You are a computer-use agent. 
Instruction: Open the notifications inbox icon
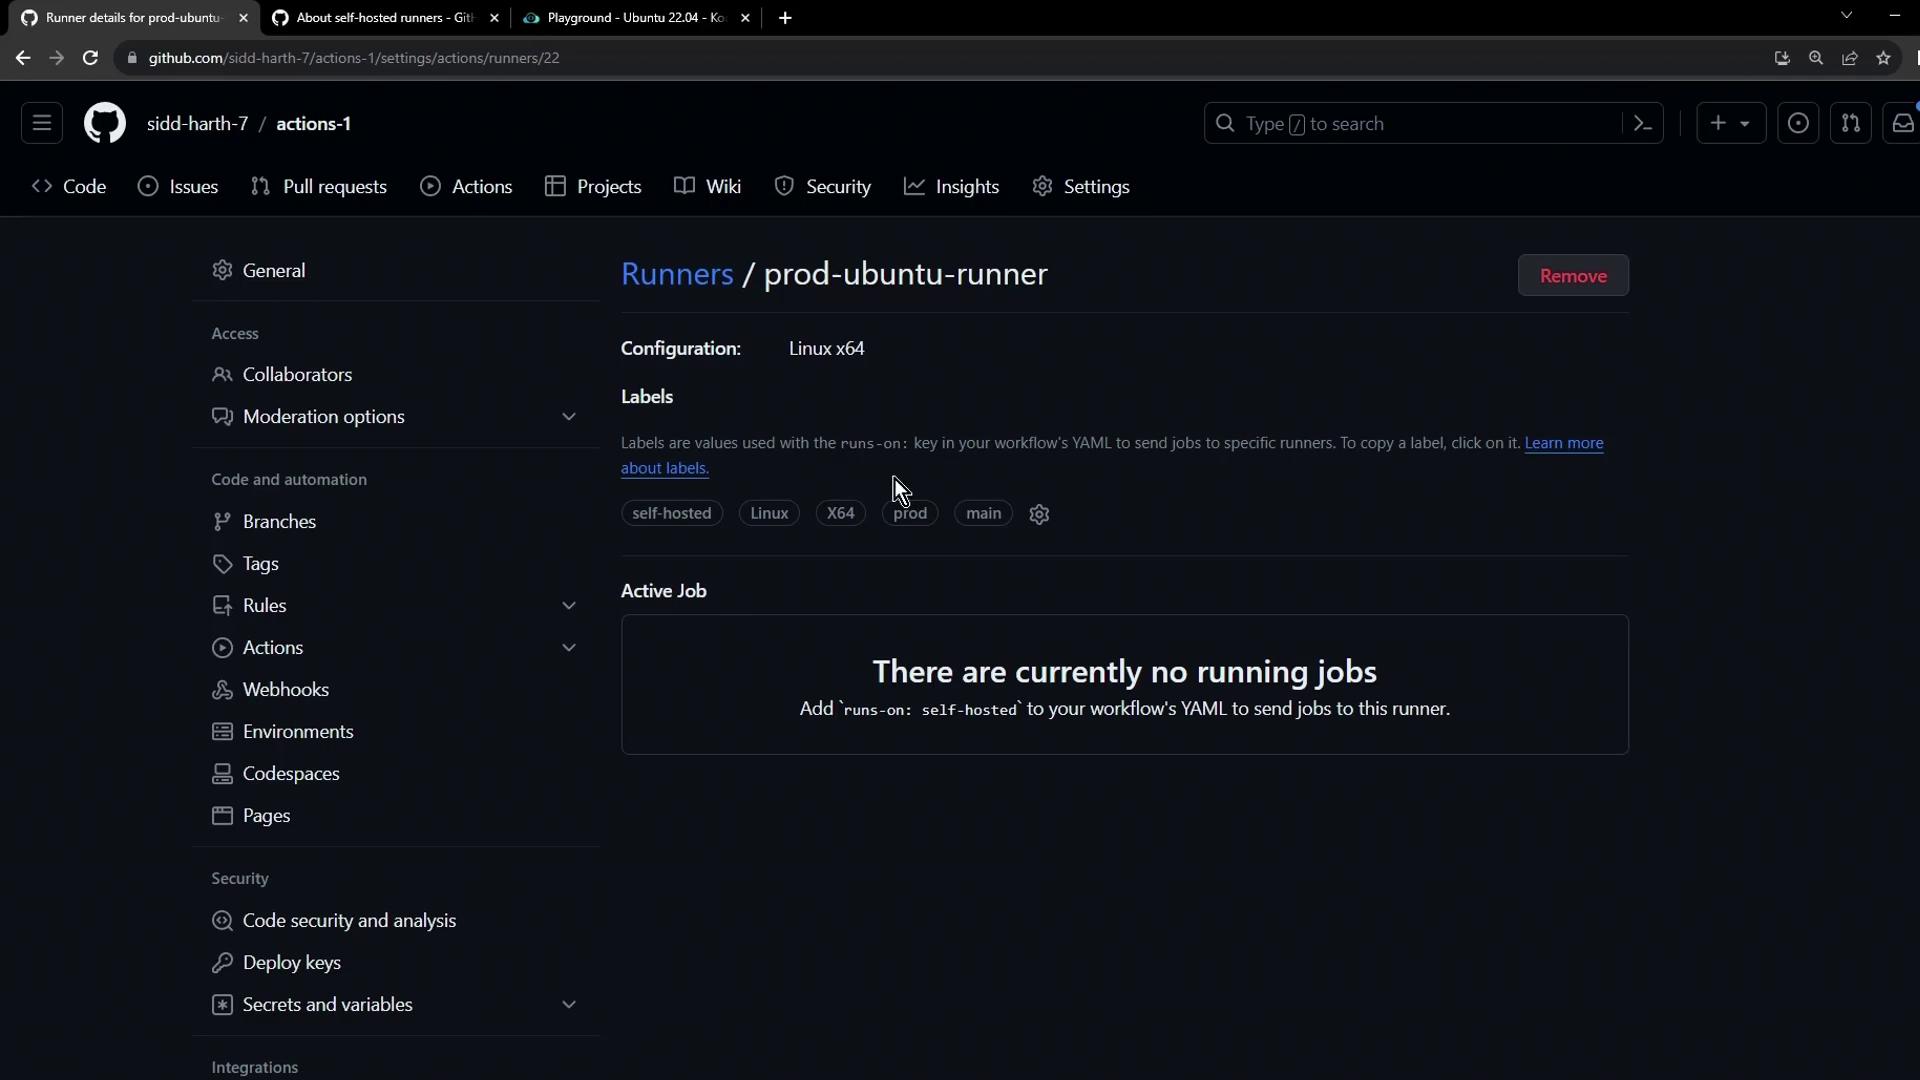tap(1902, 124)
